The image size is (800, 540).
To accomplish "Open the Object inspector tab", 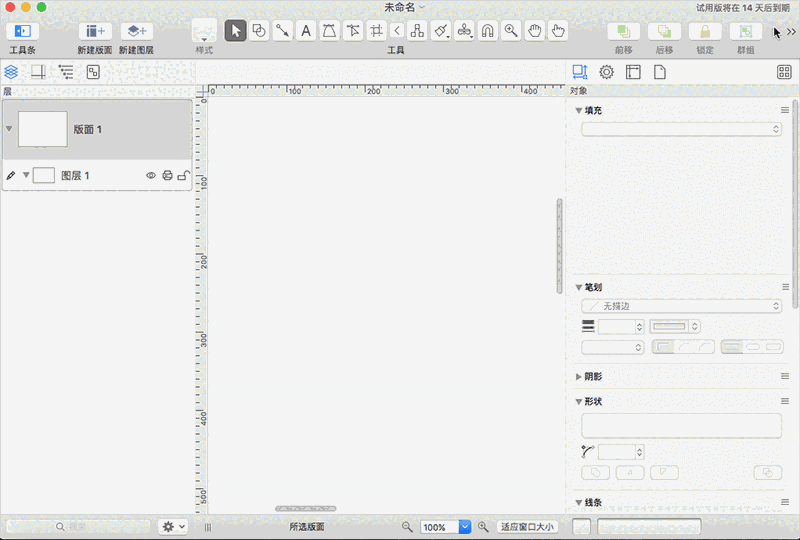I will coord(580,72).
